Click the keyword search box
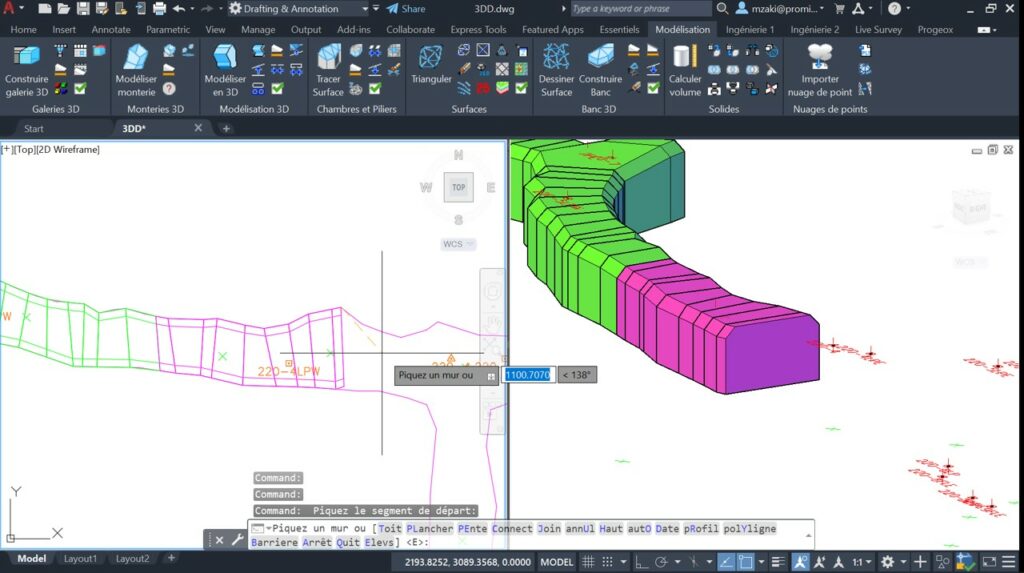Viewport: 1024px width, 573px height. click(x=641, y=8)
